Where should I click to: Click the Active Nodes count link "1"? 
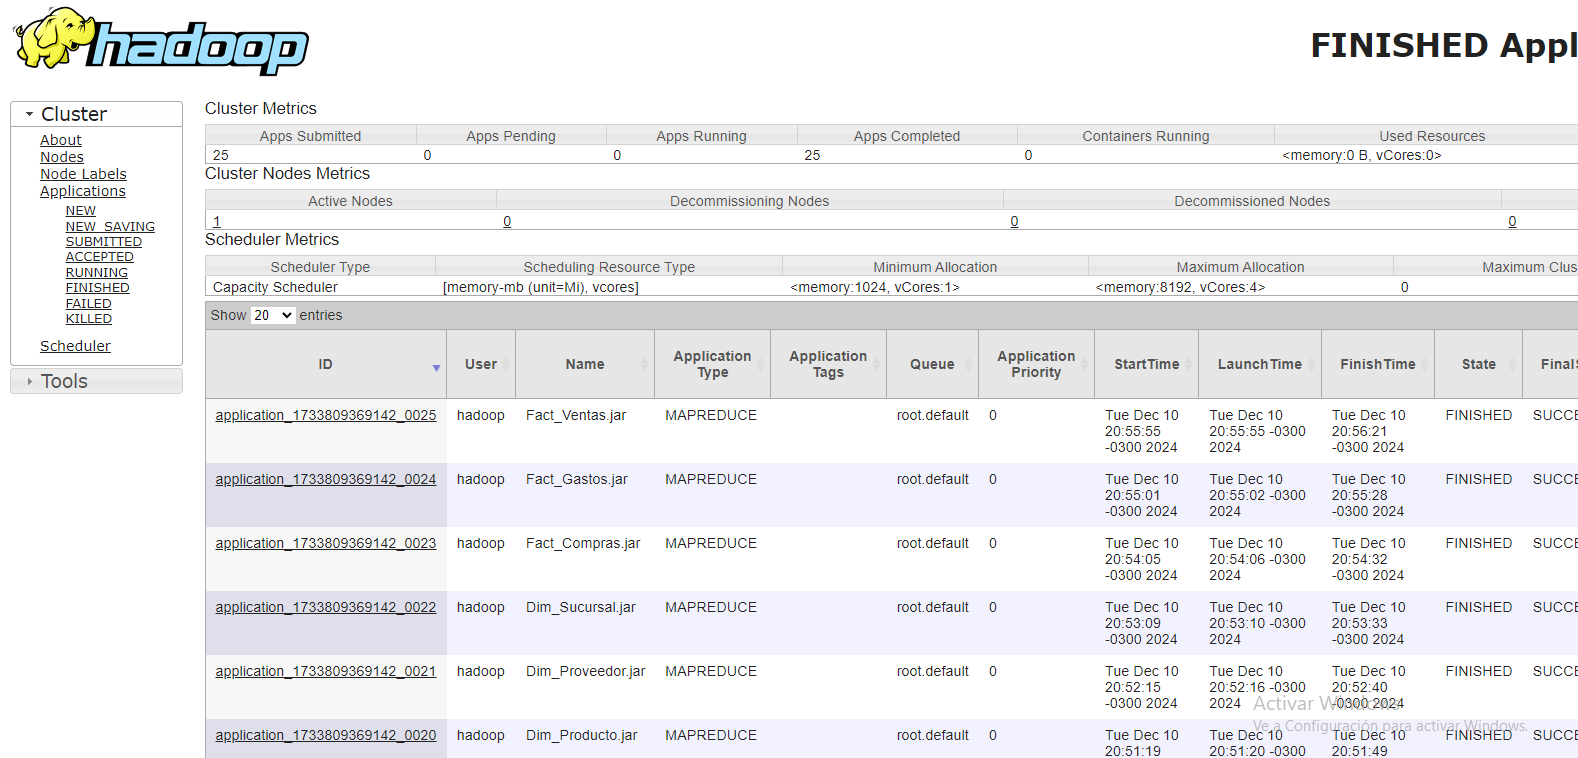[x=217, y=221]
